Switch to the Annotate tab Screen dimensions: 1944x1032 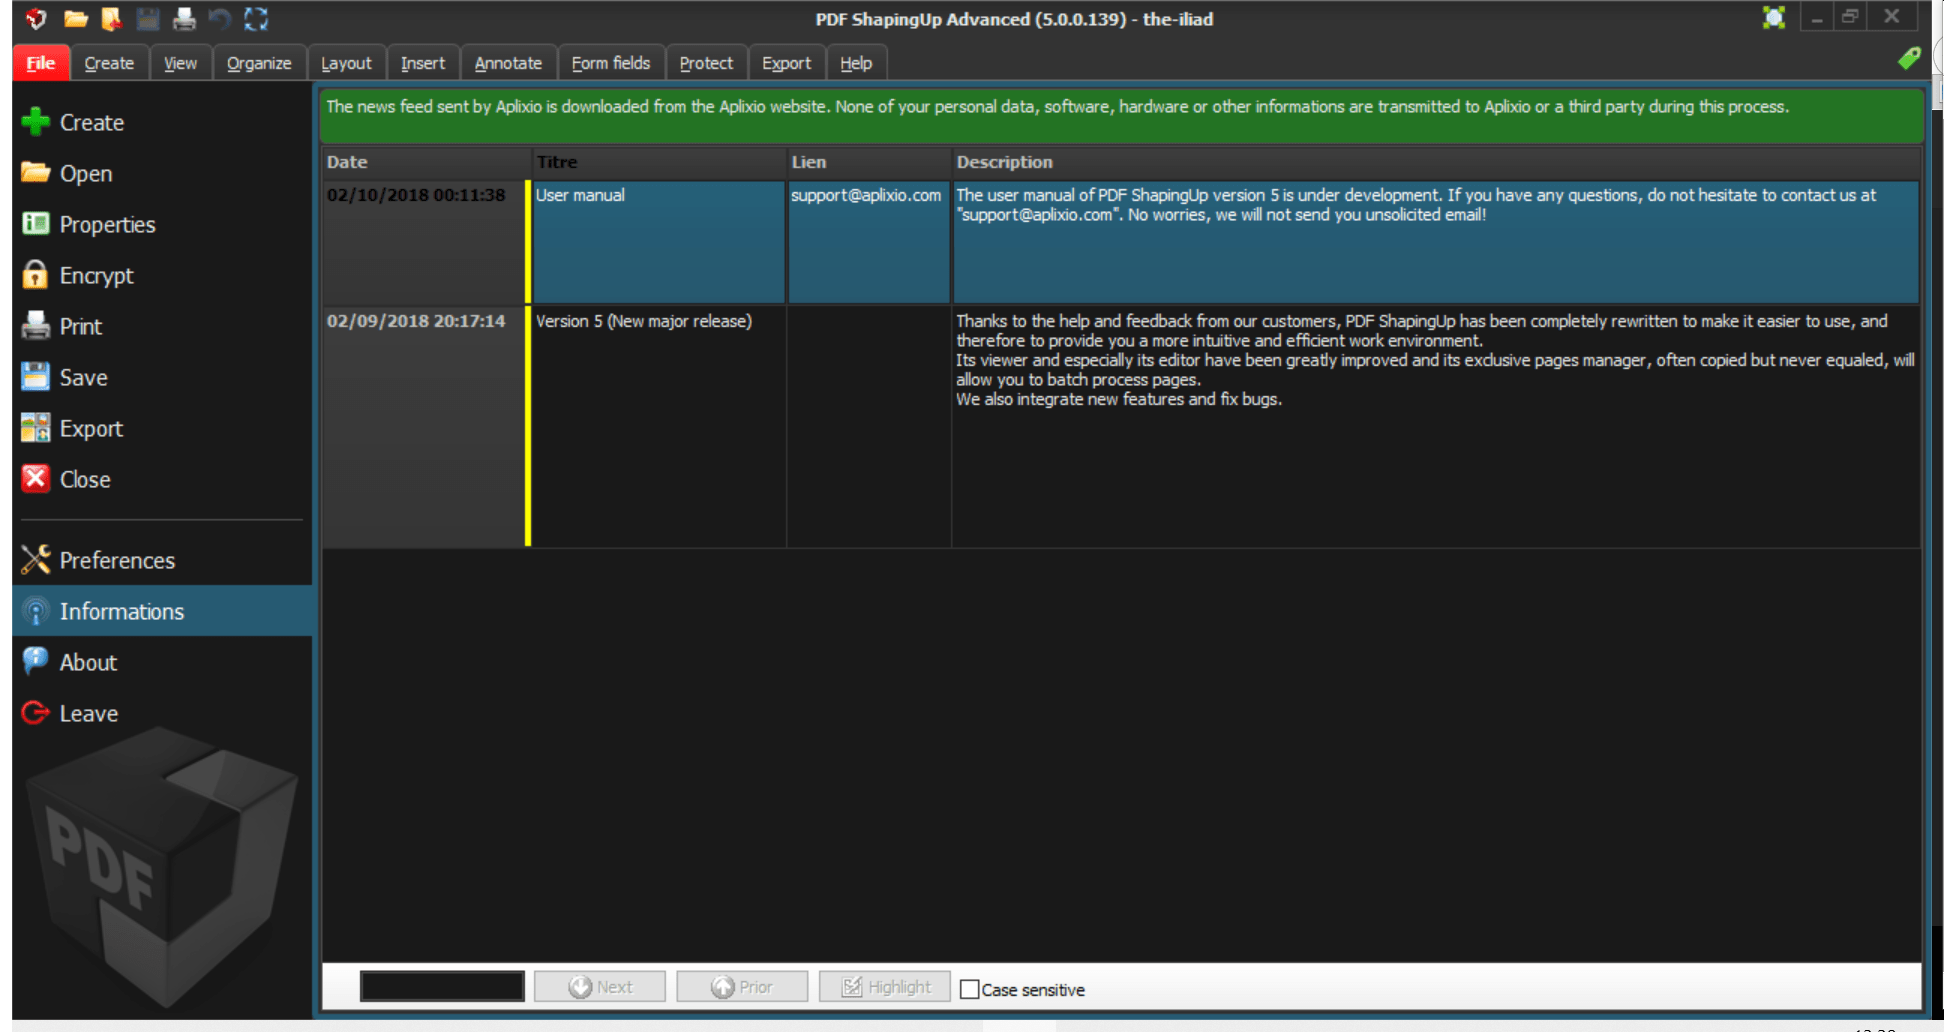pyautogui.click(x=508, y=63)
